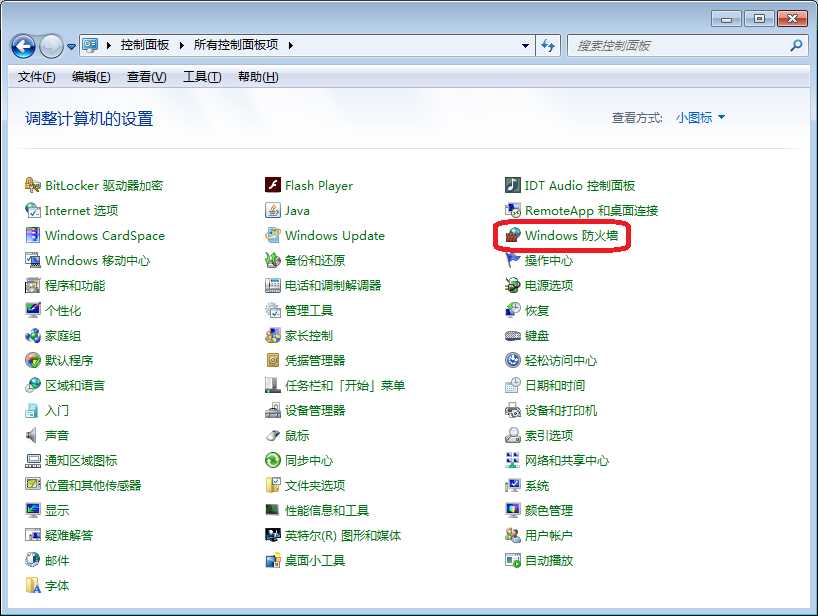The image size is (818, 616).
Task: Open the 文件夹选项 link
Action: pos(315,486)
